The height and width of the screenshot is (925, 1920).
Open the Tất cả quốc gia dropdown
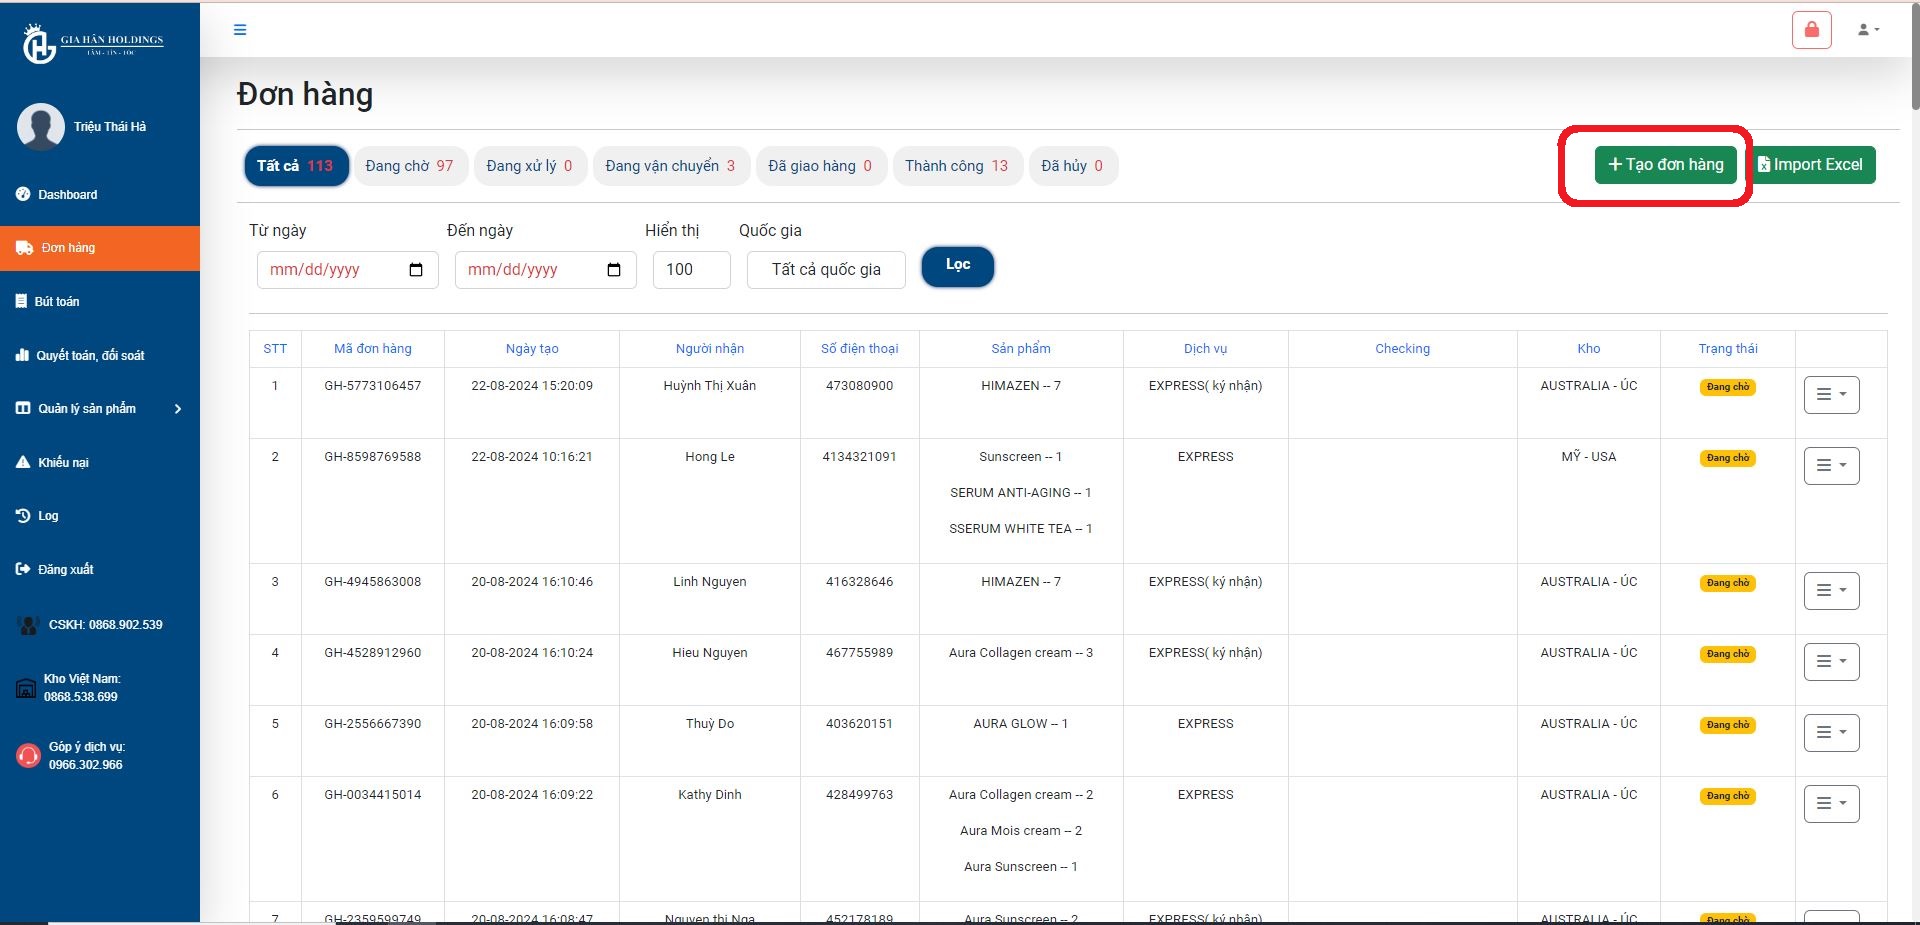826,270
